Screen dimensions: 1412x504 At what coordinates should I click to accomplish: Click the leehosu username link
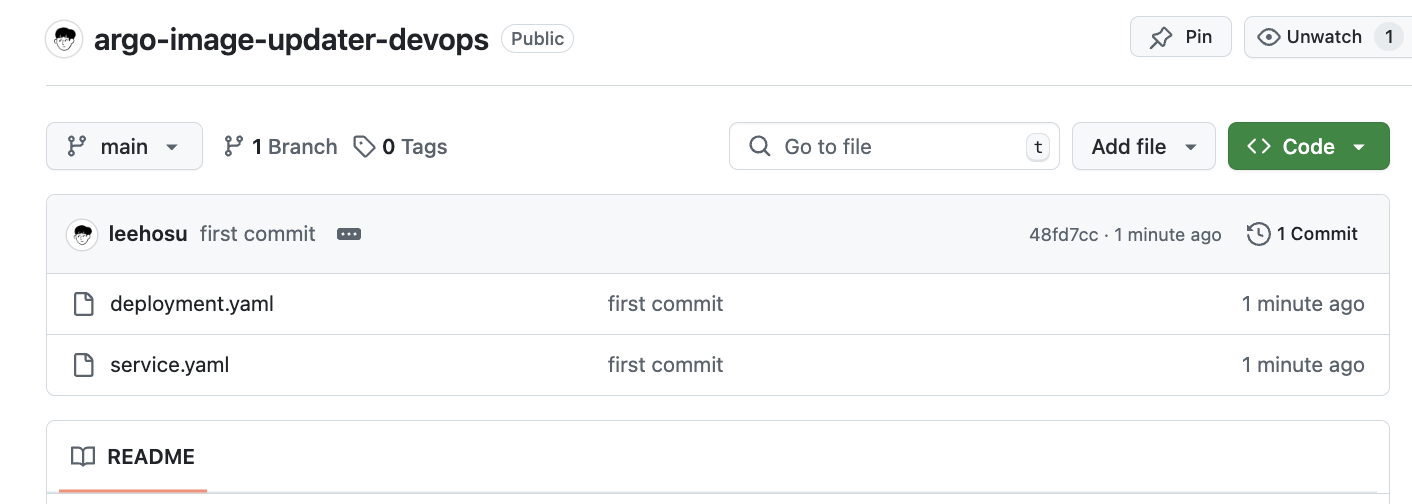pyautogui.click(x=147, y=234)
